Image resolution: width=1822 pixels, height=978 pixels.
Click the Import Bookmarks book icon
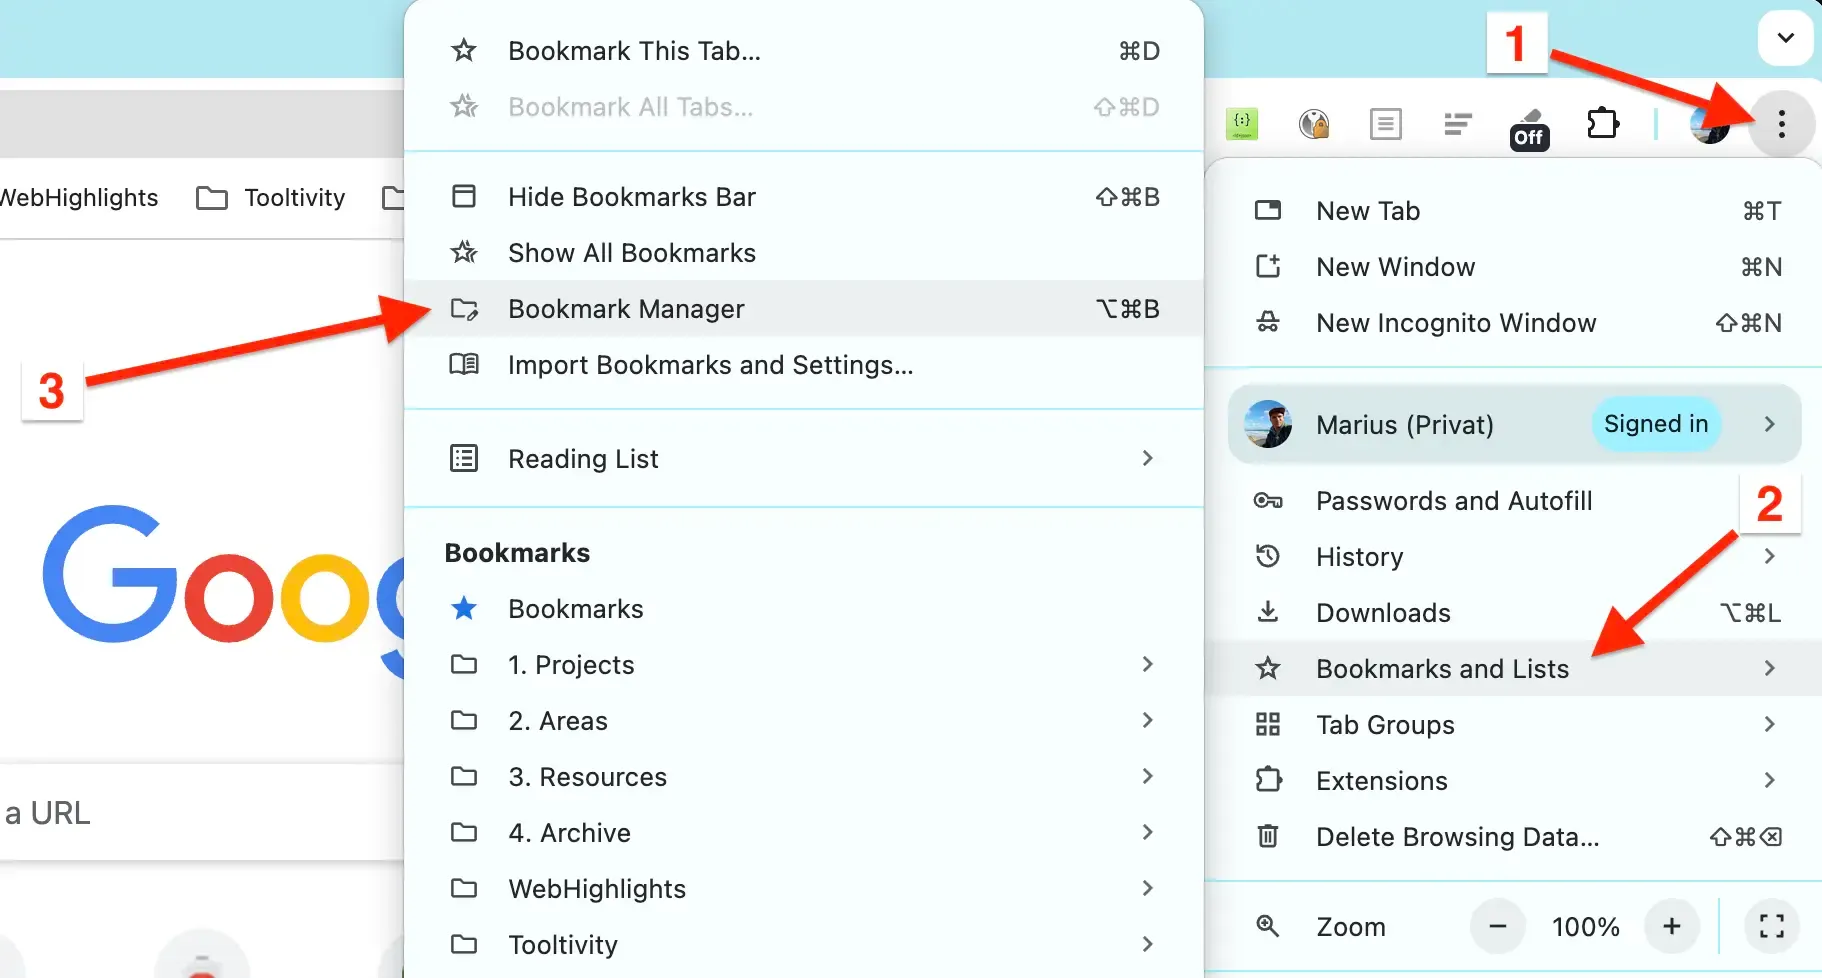pyautogui.click(x=464, y=364)
